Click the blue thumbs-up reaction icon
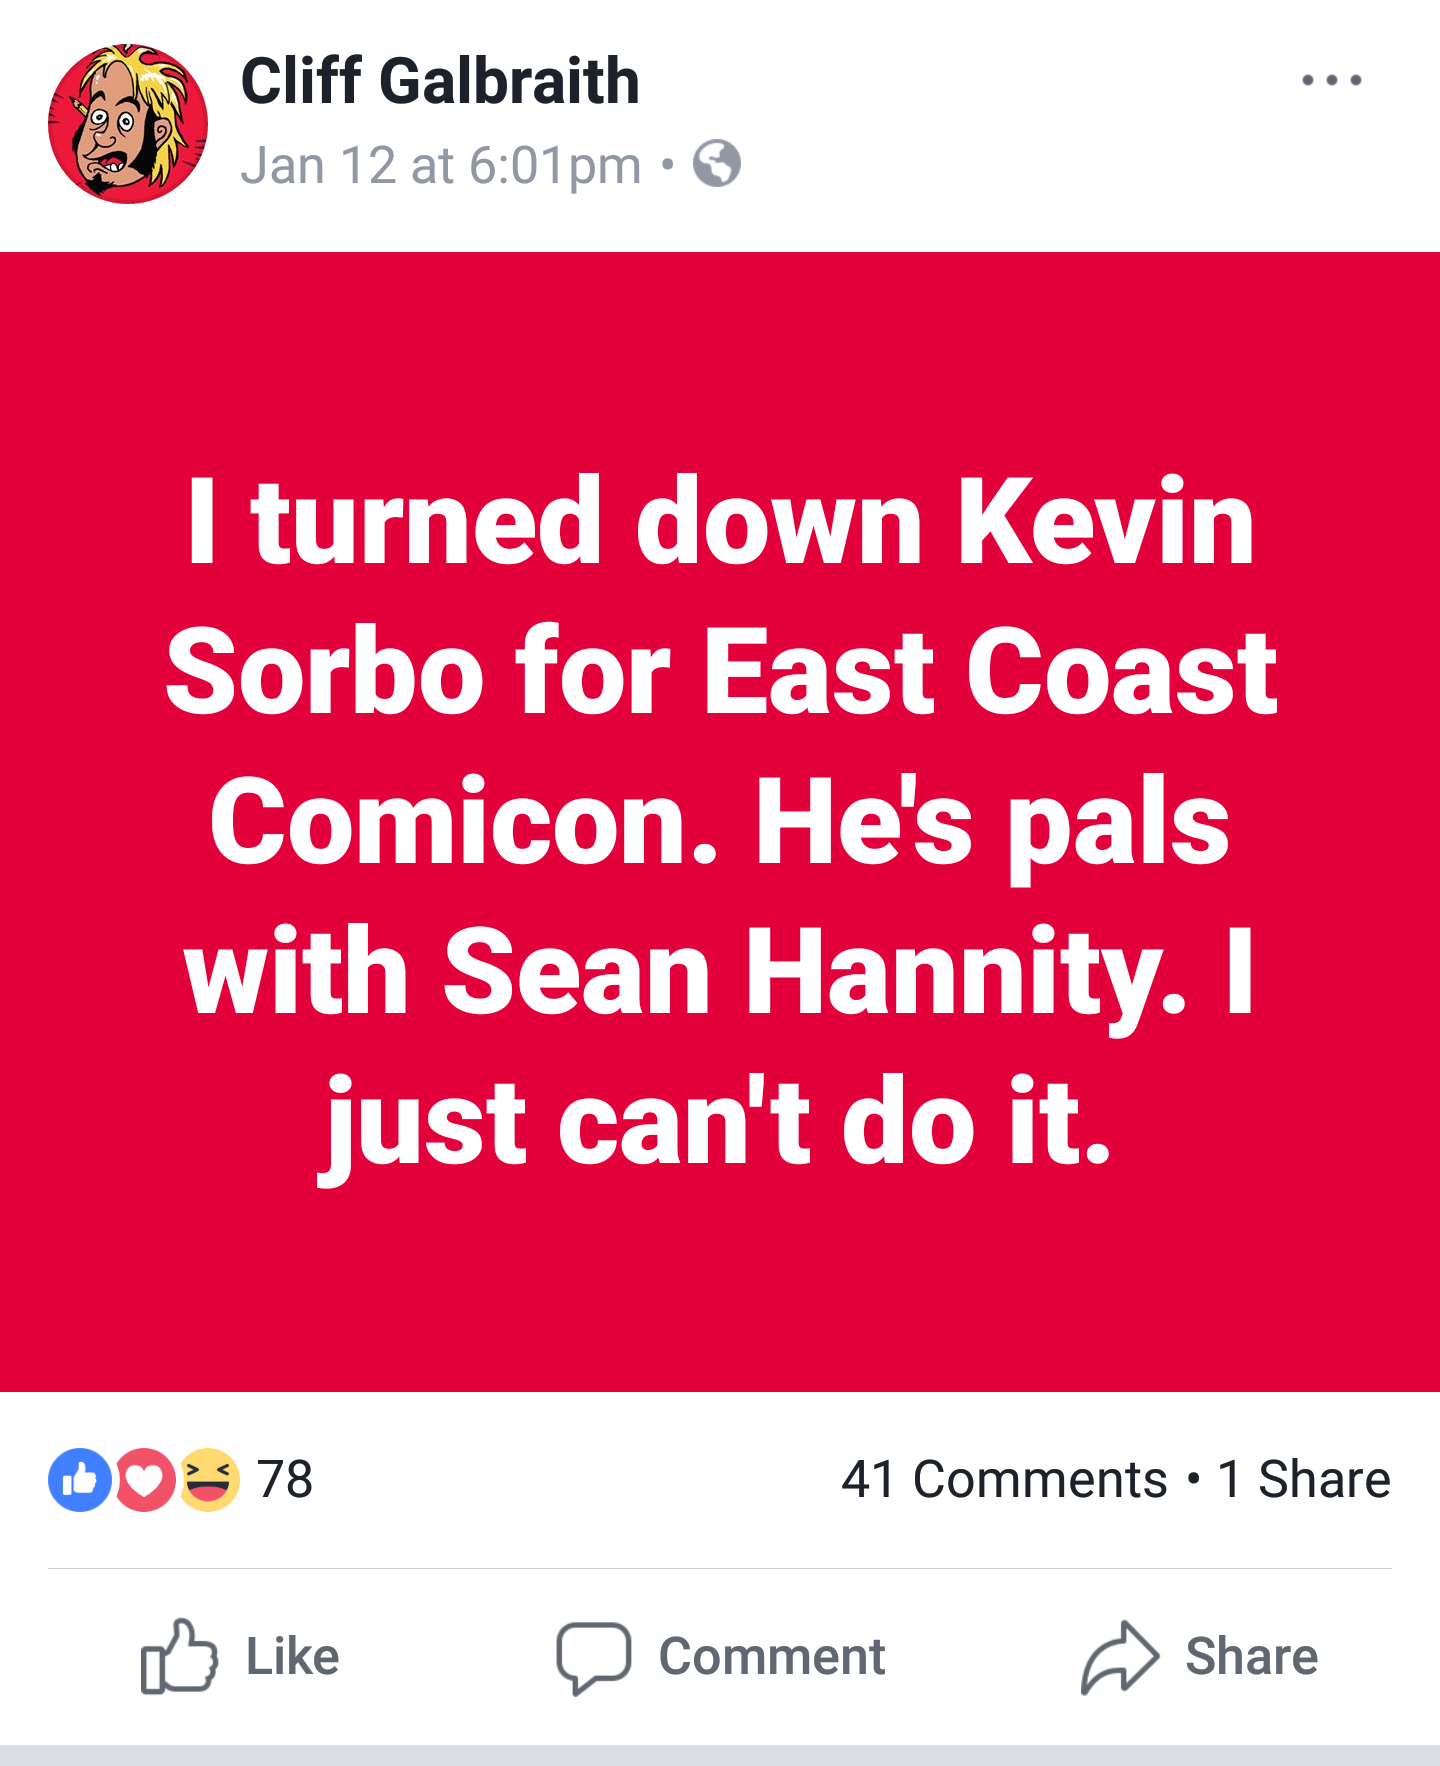The image size is (1440, 1766). (x=79, y=1479)
